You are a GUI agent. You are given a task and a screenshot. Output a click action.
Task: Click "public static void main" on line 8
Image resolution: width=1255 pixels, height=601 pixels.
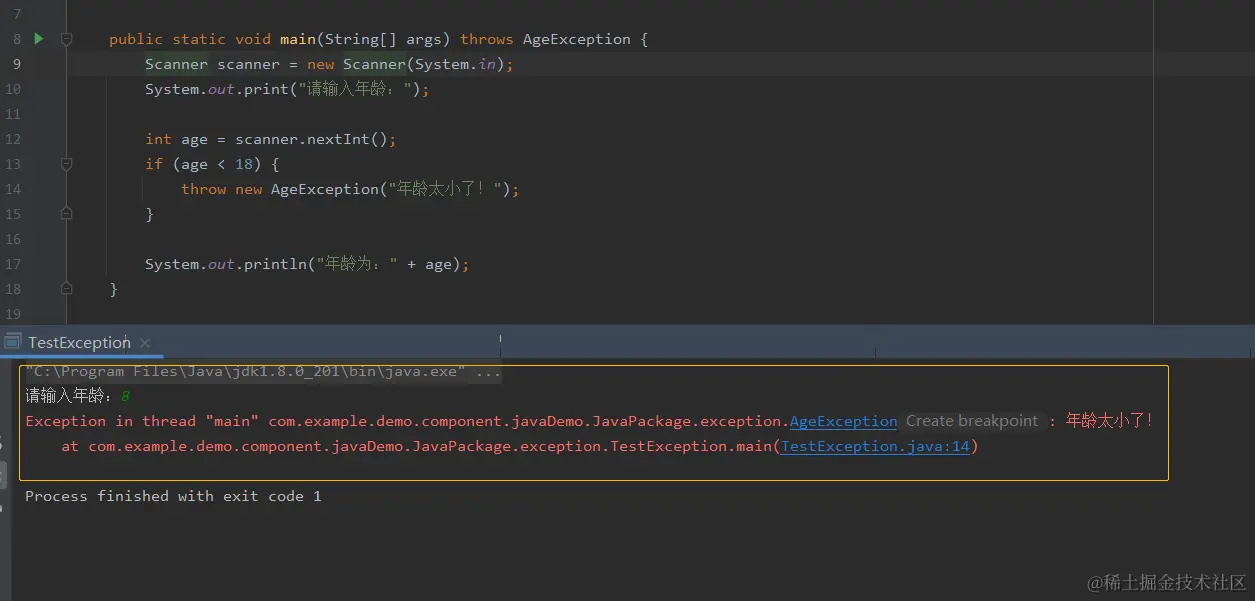point(212,39)
